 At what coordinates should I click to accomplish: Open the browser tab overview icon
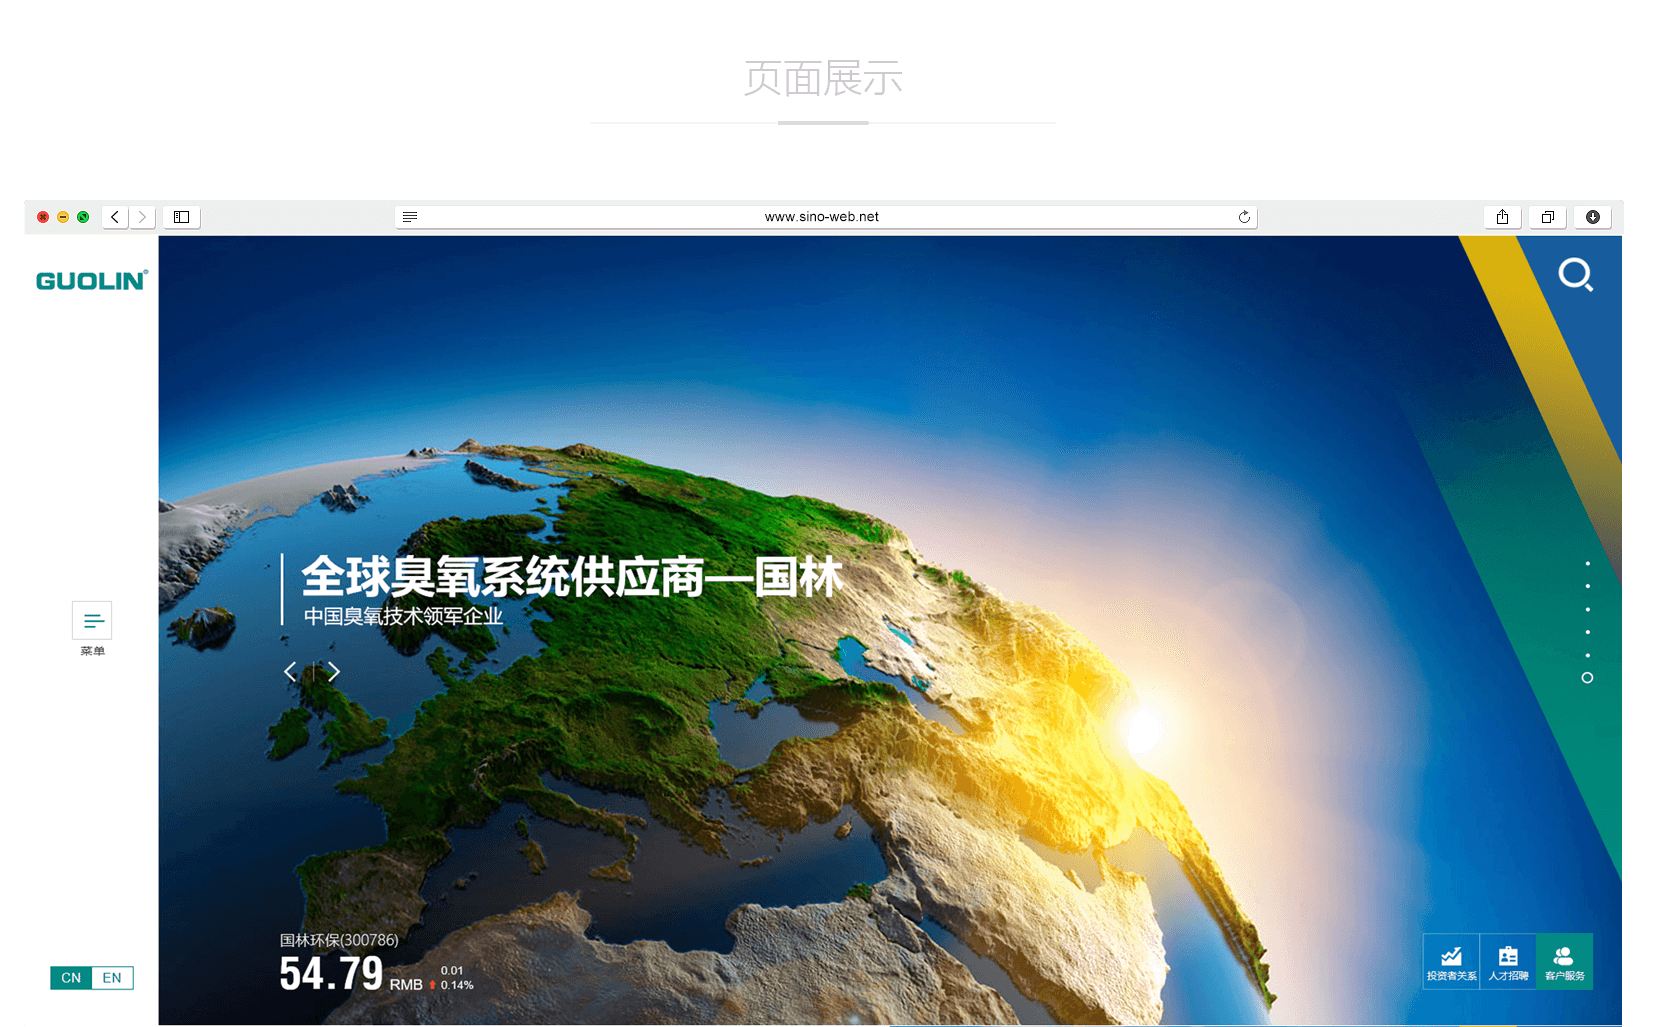click(1547, 217)
